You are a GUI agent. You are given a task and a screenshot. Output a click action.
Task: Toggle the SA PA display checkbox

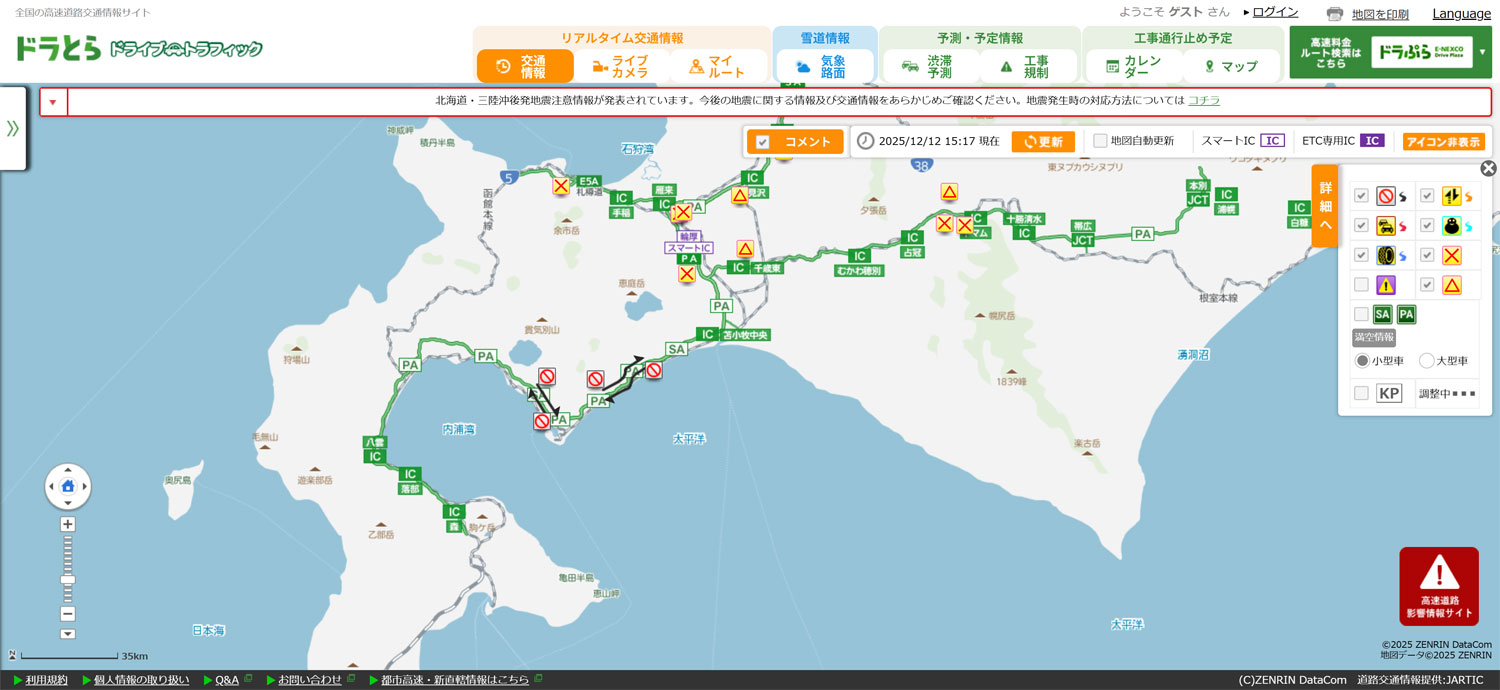pyautogui.click(x=1361, y=315)
